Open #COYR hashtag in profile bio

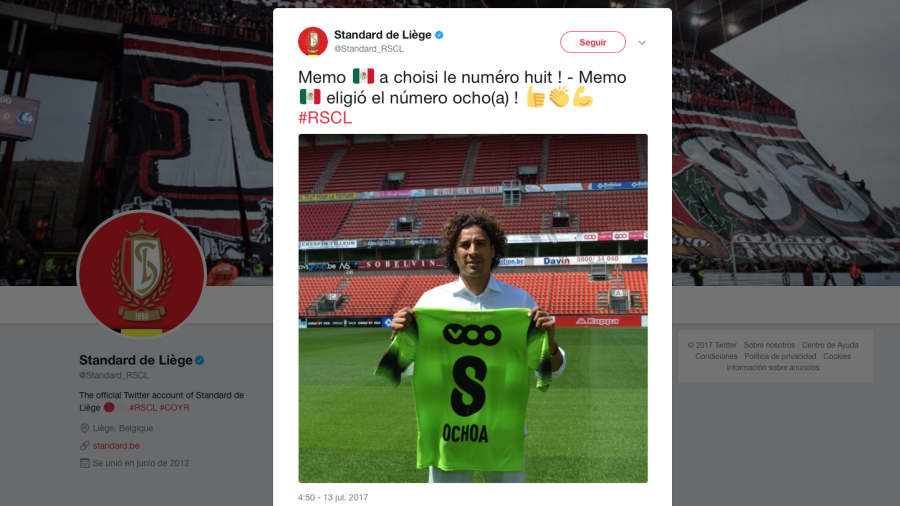[174, 408]
